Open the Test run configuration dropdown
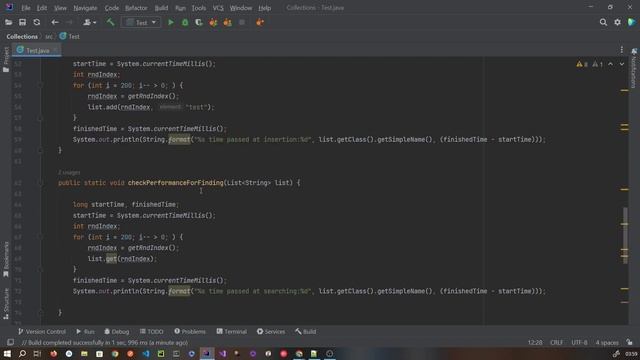640x360 pixels. pos(141,22)
